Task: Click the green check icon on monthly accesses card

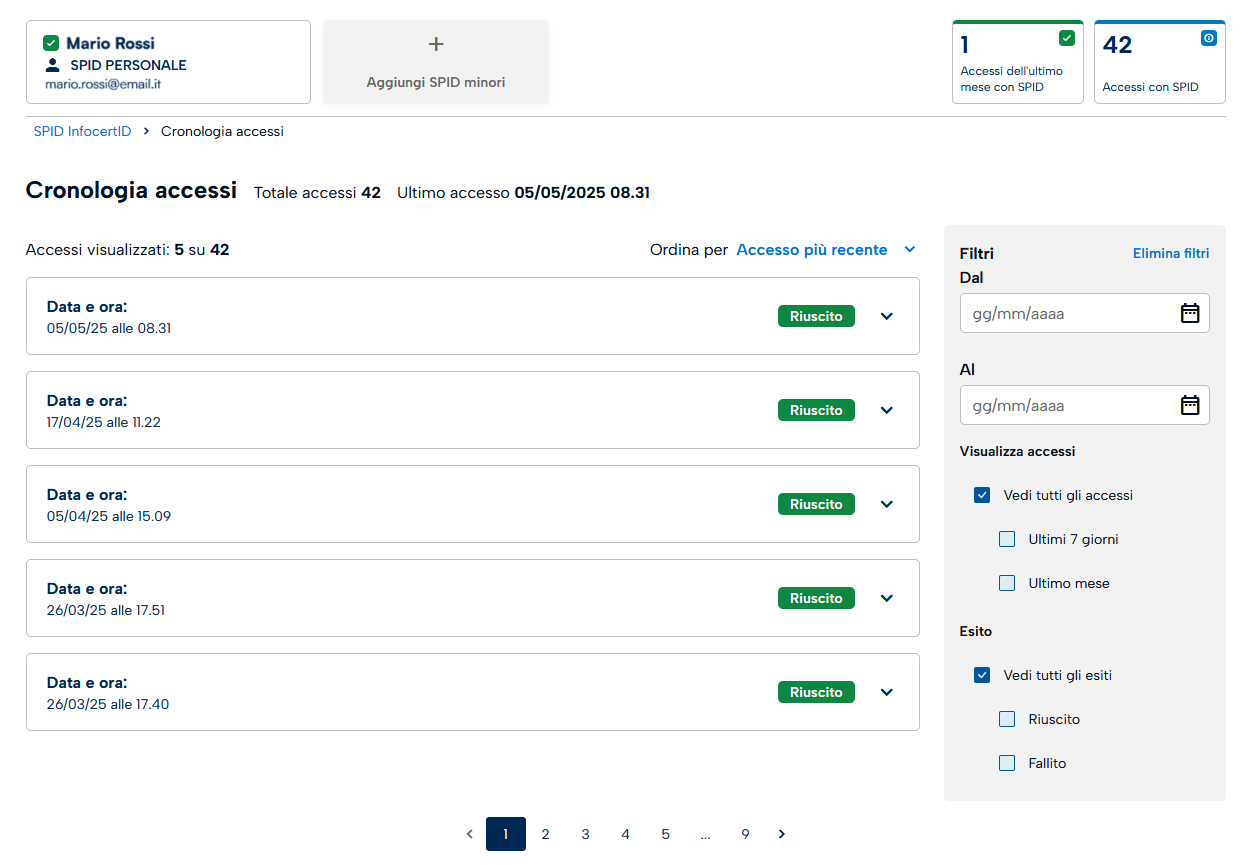Action: coord(1066,38)
